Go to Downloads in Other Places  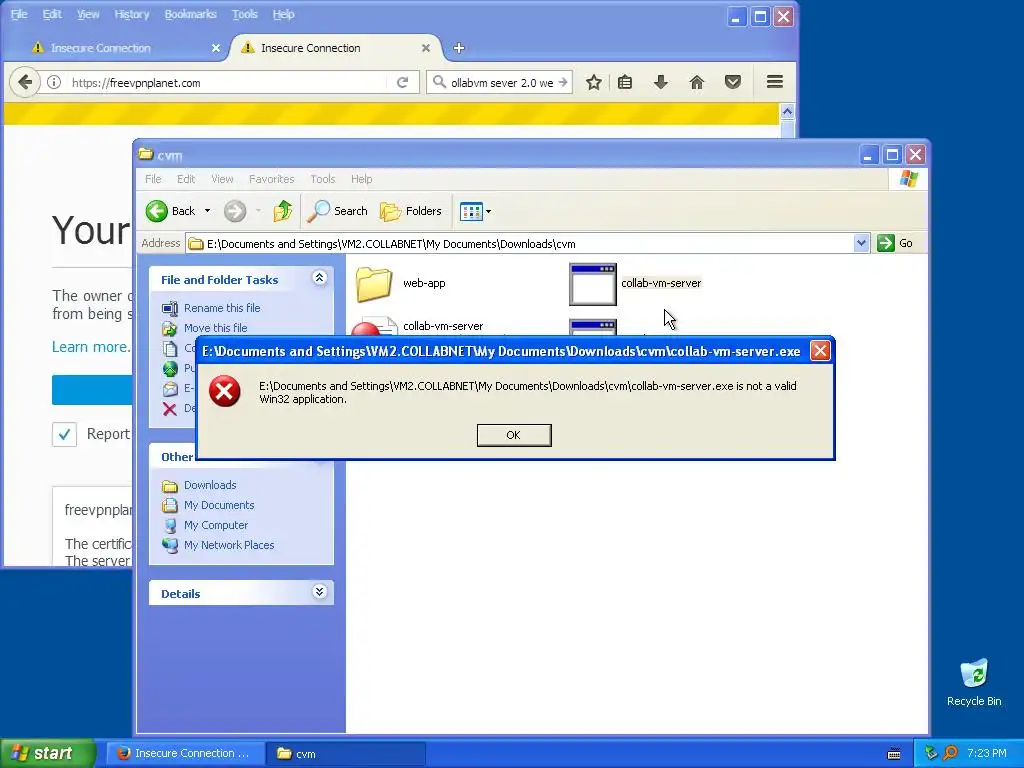point(210,485)
